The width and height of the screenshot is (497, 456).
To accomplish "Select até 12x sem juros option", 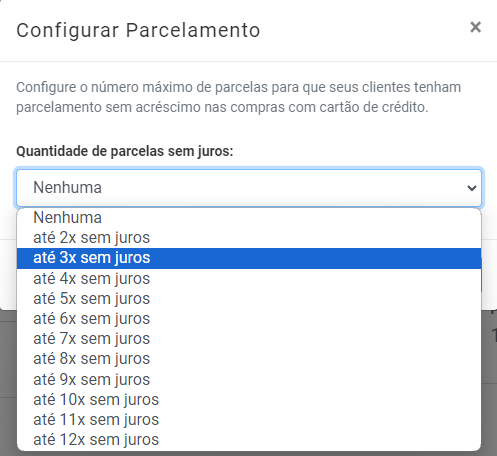I will click(x=249, y=440).
